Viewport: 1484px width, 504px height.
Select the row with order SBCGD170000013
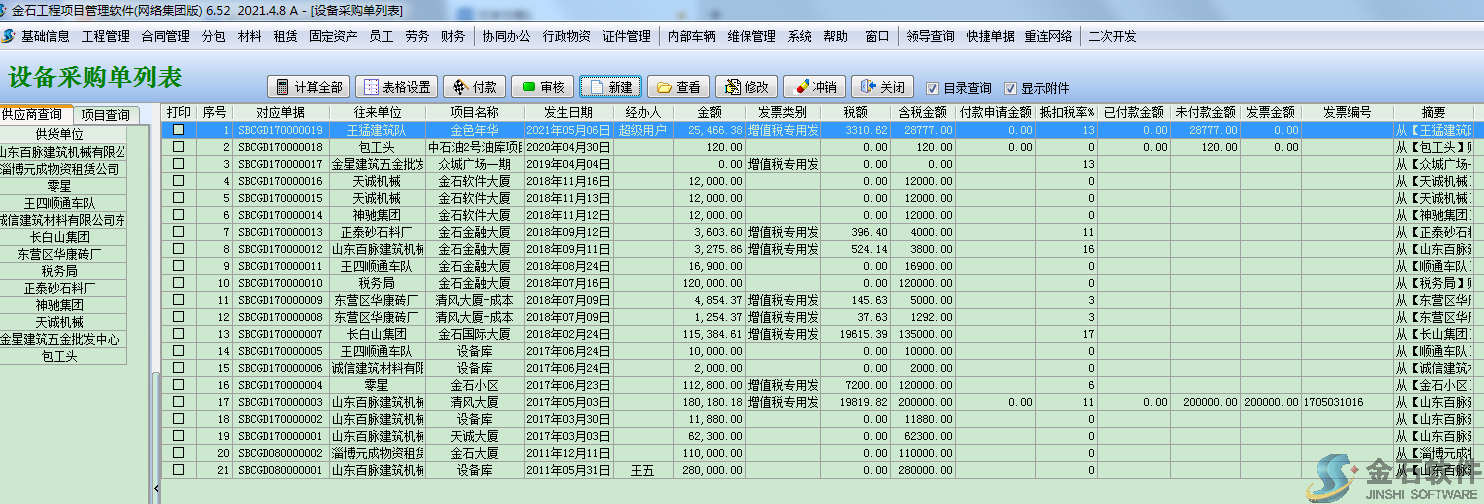[x=280, y=232]
